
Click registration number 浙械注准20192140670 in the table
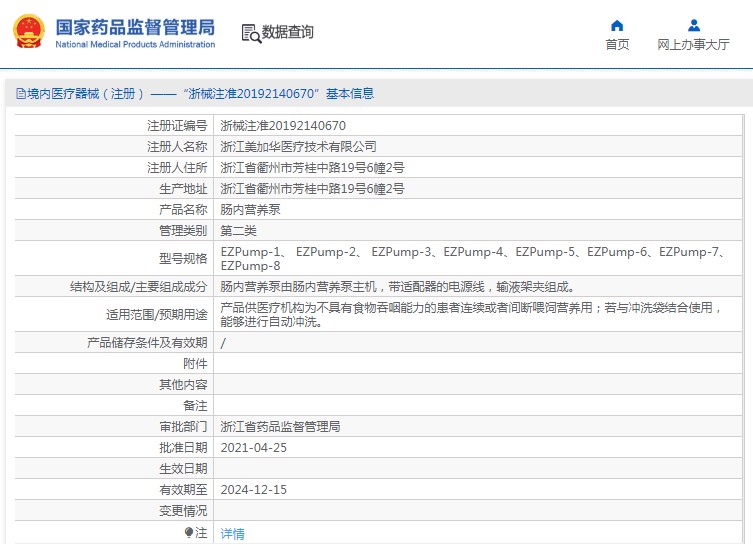(283, 126)
